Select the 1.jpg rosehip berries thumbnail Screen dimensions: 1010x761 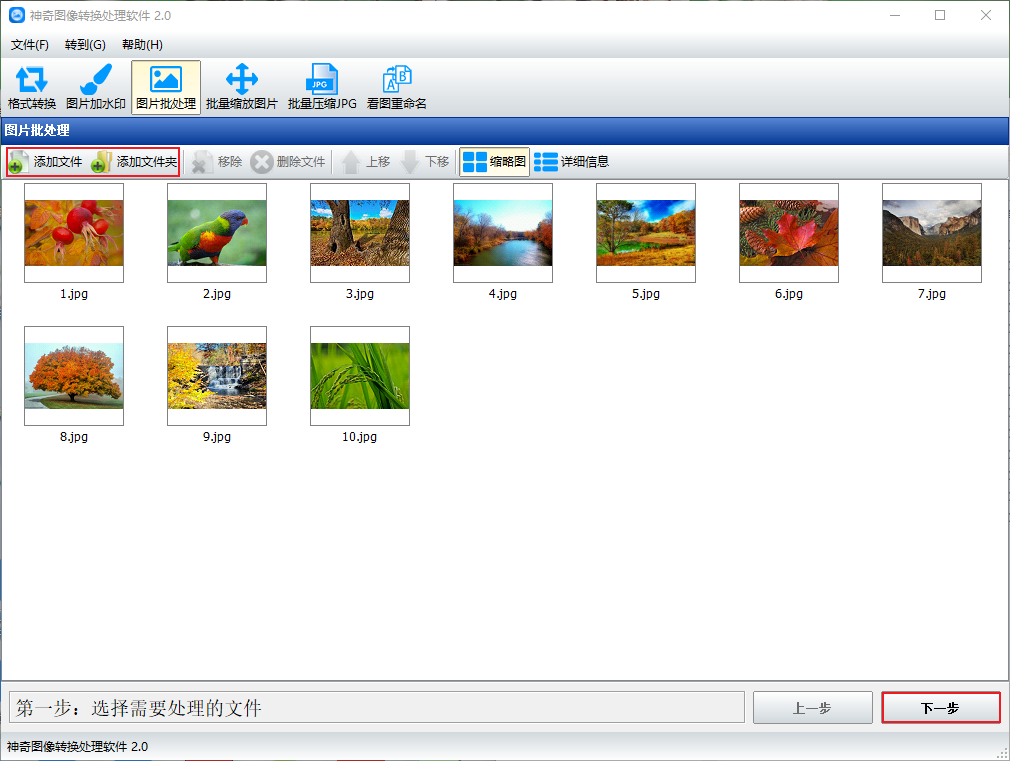pyautogui.click(x=74, y=233)
